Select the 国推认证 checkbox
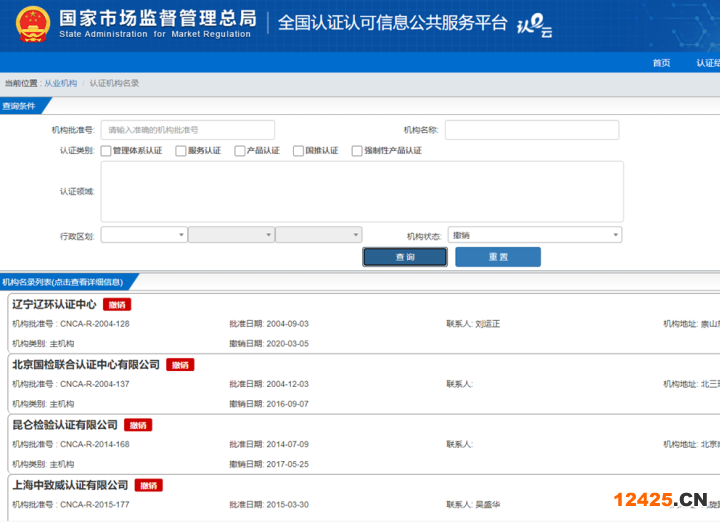The height and width of the screenshot is (522, 720). 298,151
